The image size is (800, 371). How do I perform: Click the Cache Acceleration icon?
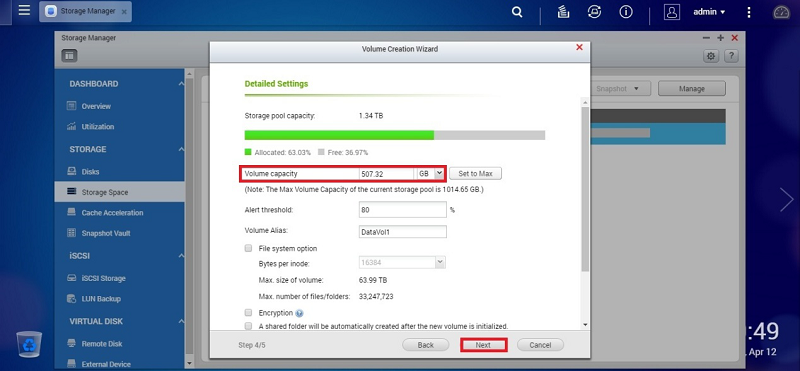71,212
